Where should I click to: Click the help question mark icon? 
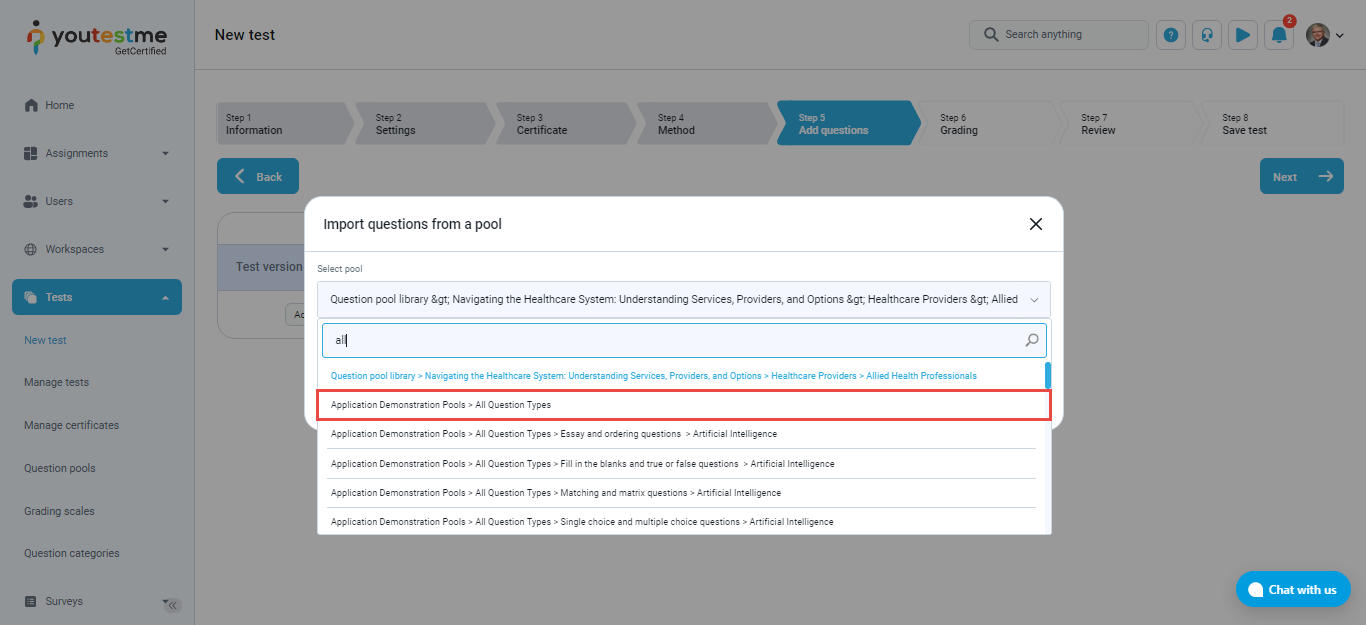(1170, 35)
